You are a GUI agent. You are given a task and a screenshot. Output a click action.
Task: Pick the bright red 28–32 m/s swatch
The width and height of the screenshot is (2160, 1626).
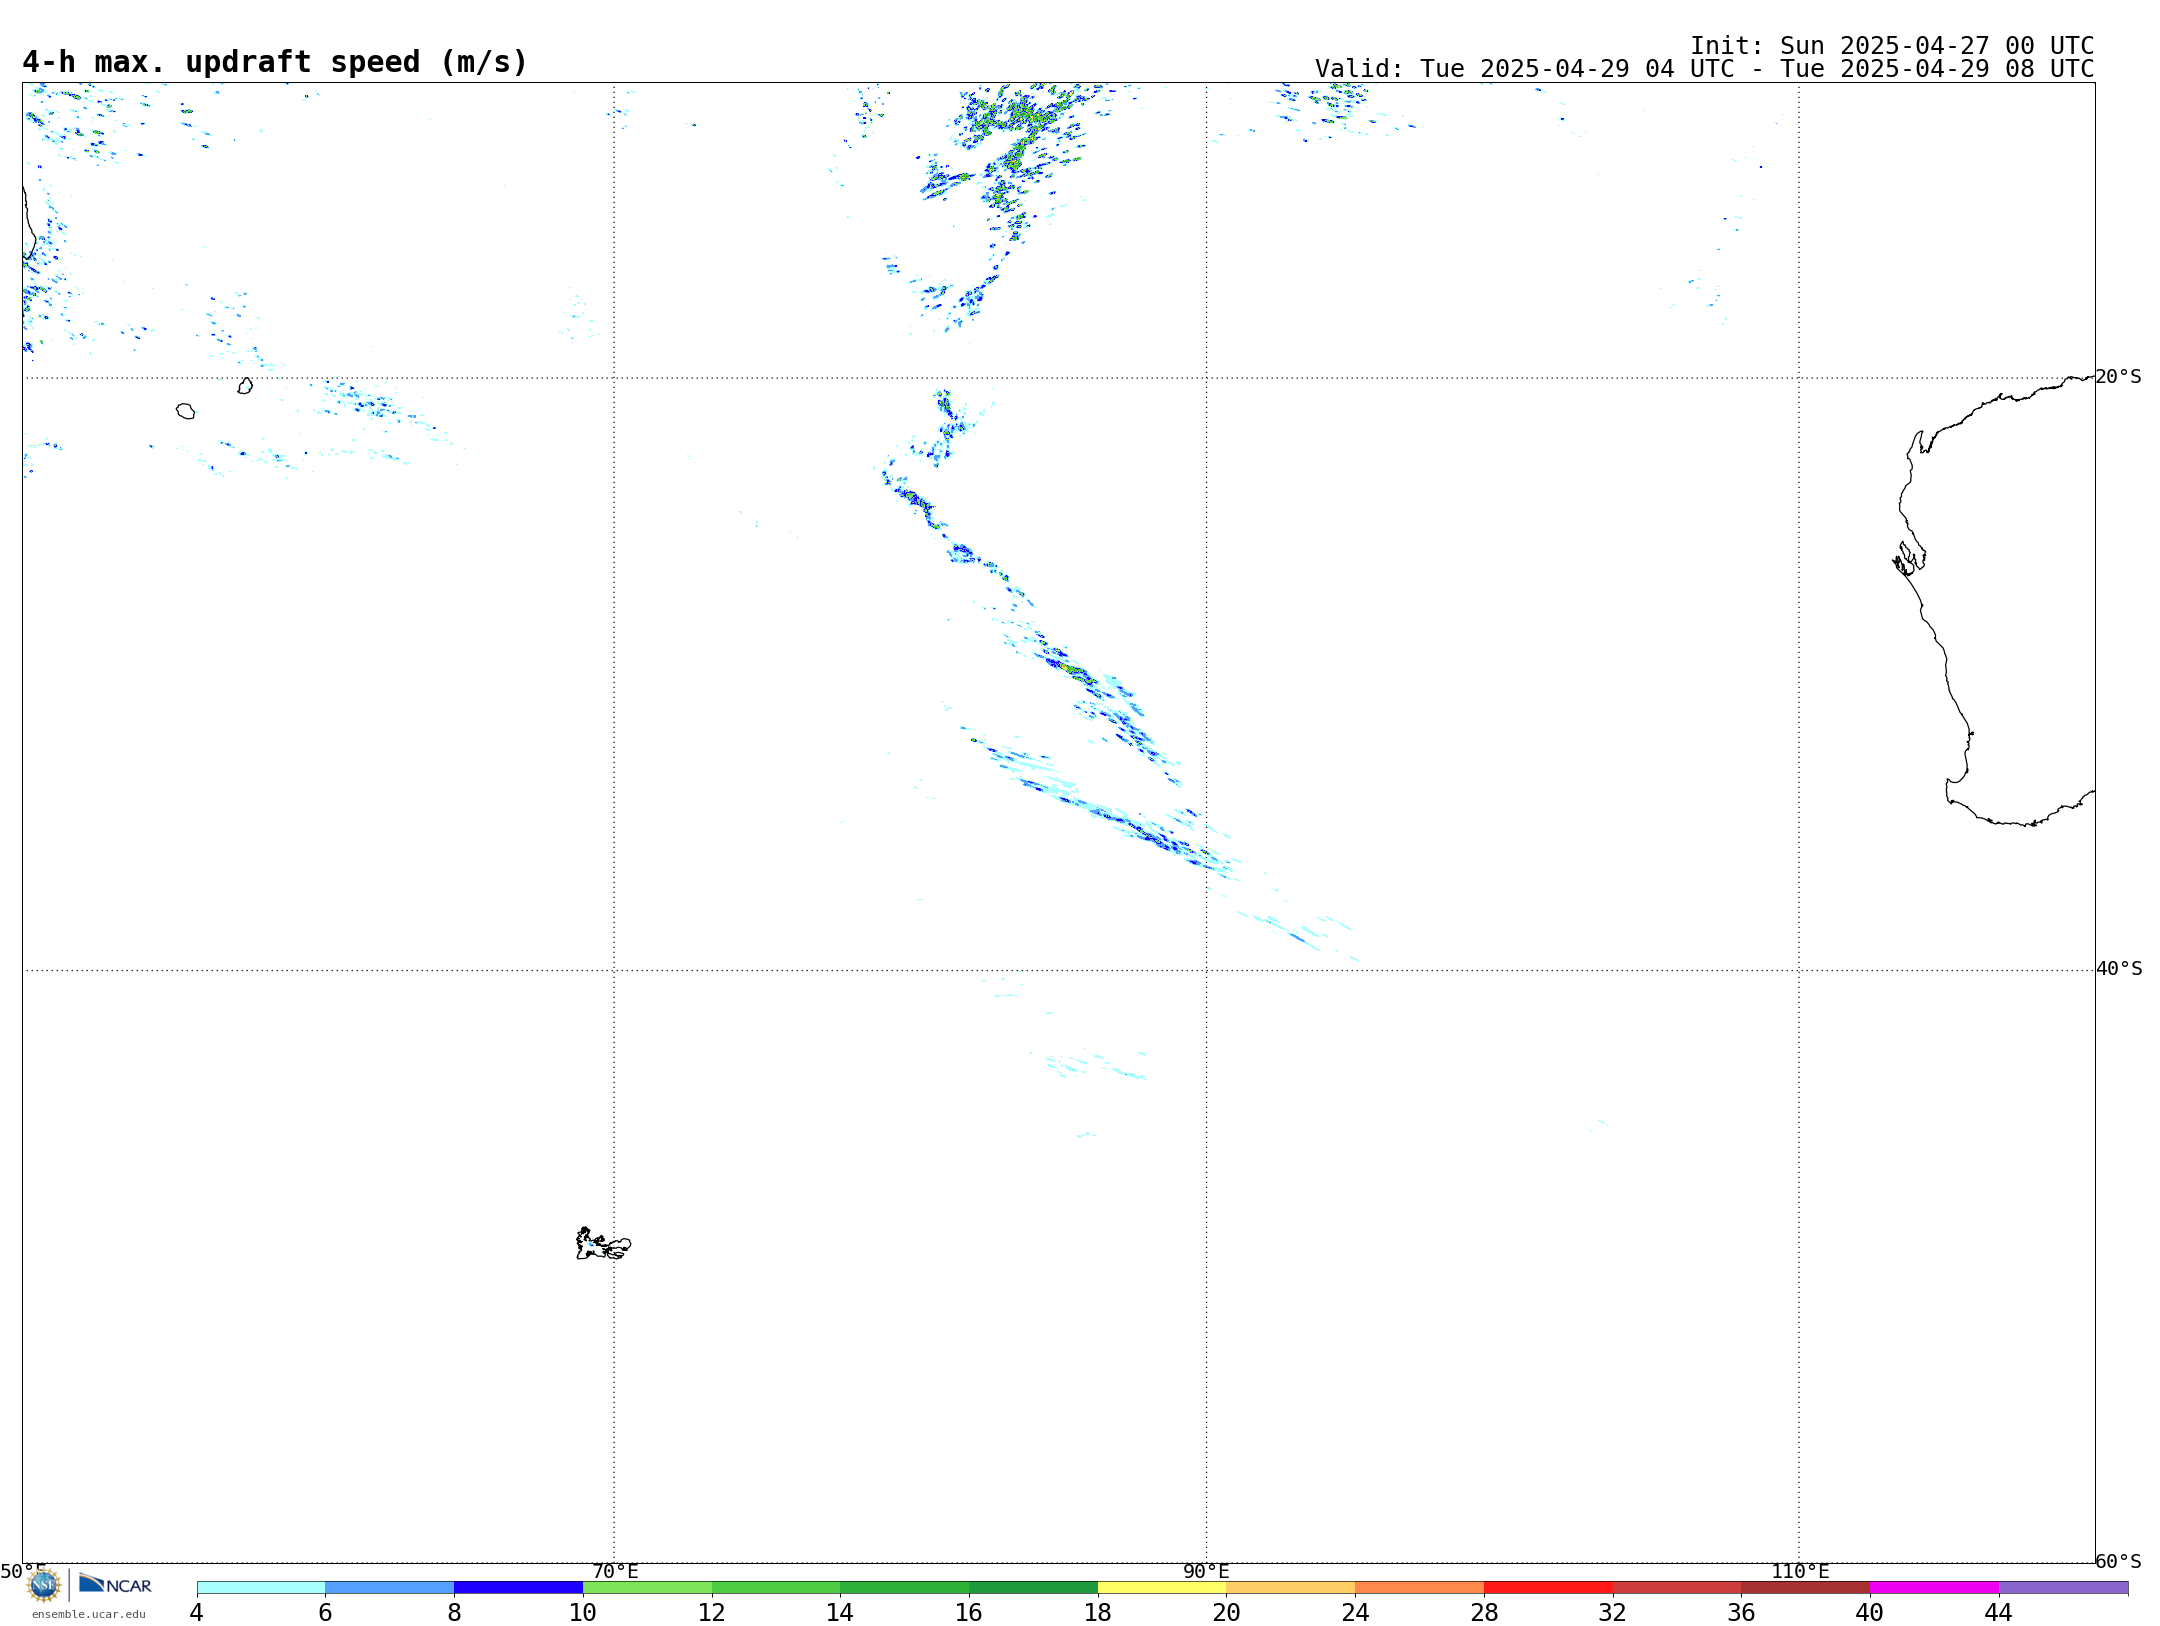point(1548,1588)
